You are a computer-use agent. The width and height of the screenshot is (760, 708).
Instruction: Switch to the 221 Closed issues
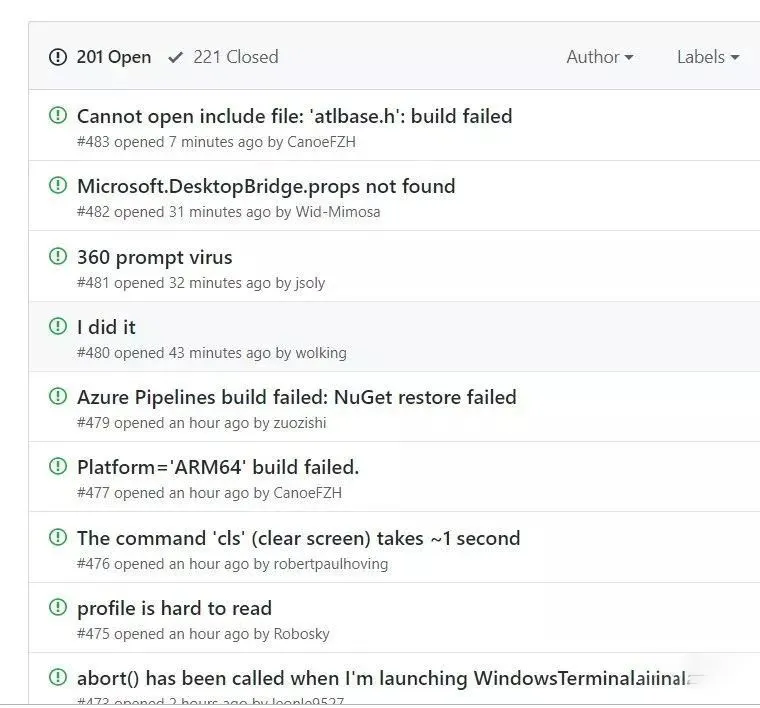[x=223, y=57]
